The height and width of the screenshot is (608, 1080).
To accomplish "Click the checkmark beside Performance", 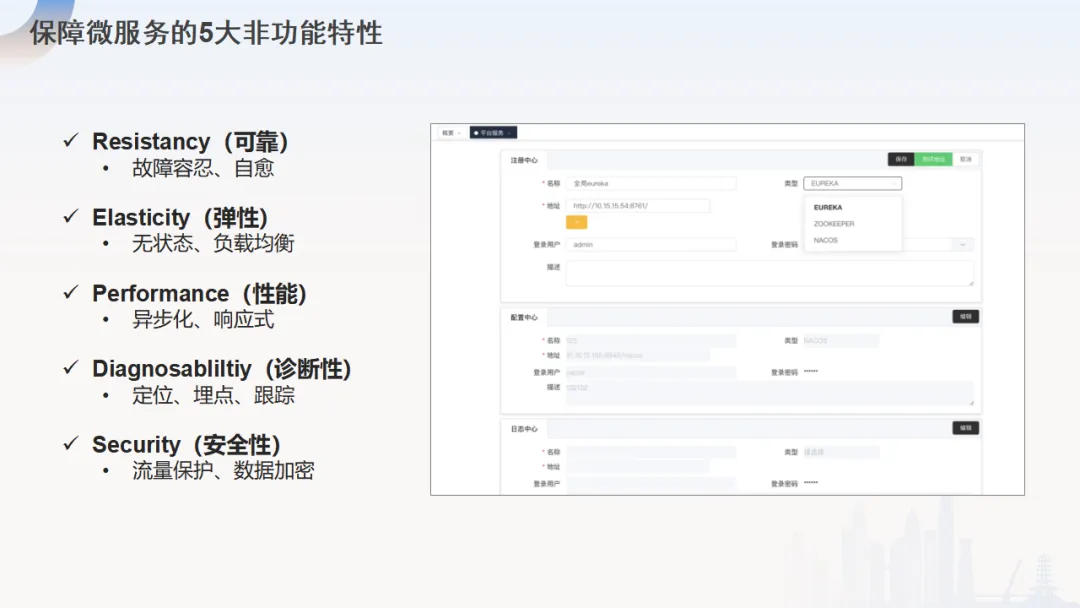I will [x=70, y=292].
